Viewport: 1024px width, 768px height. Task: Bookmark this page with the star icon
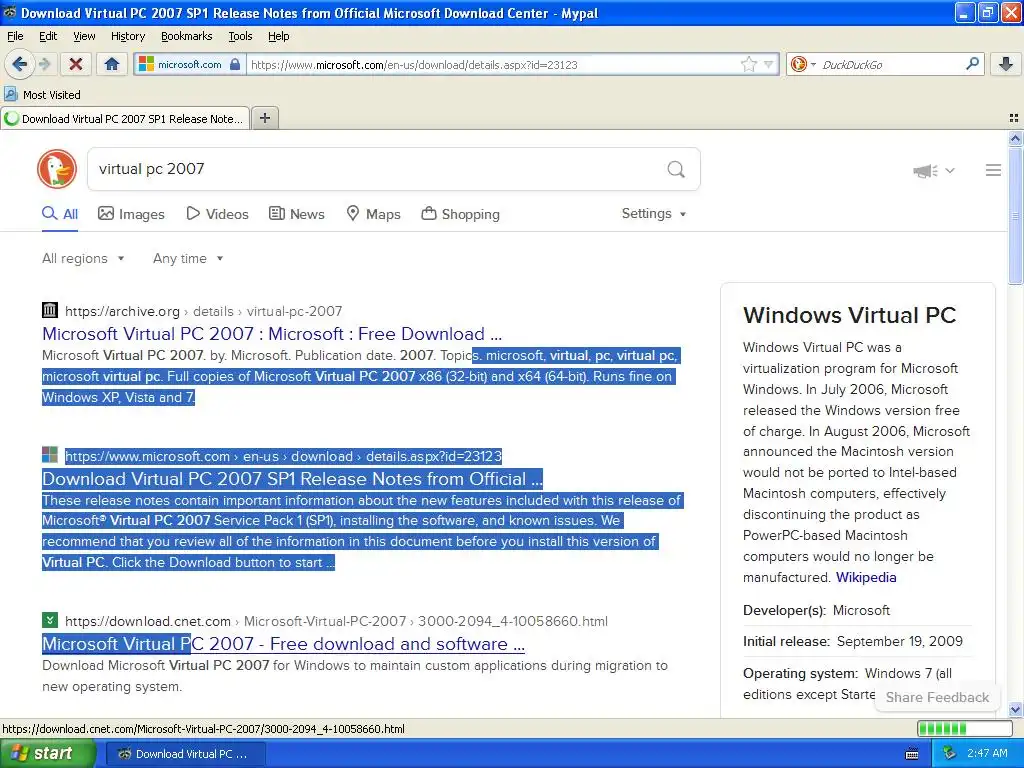[748, 64]
